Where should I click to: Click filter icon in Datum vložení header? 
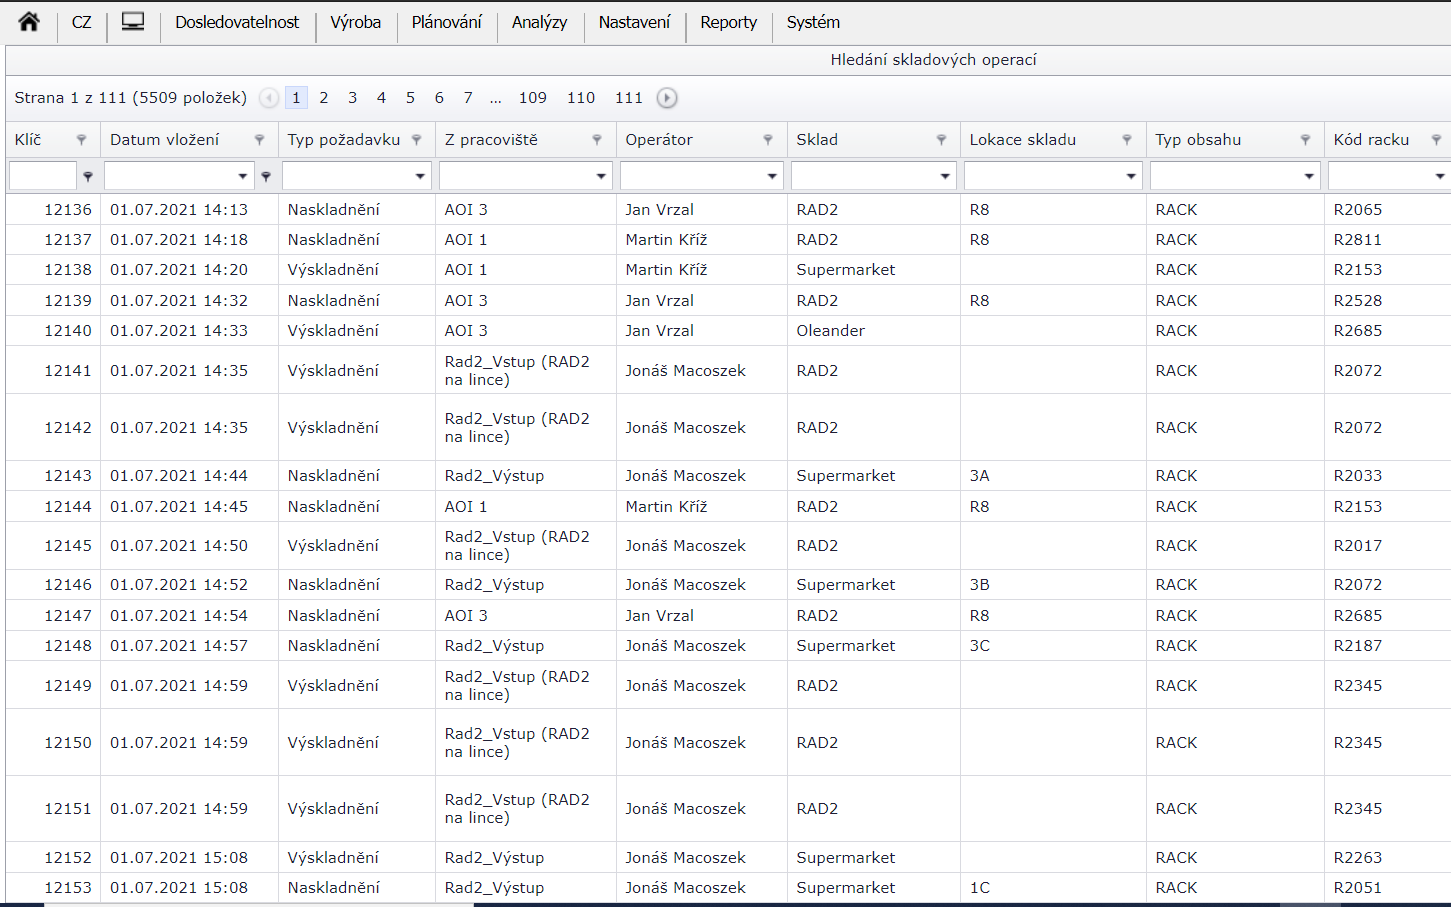click(x=260, y=140)
